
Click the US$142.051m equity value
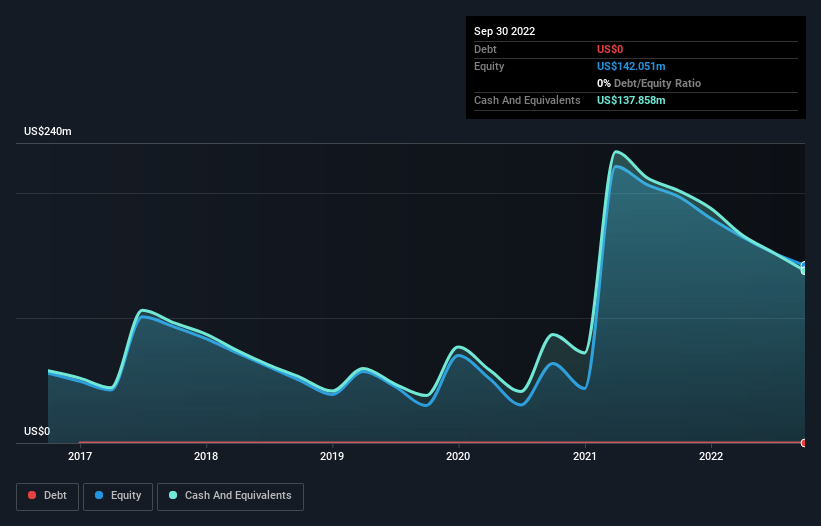tap(631, 66)
